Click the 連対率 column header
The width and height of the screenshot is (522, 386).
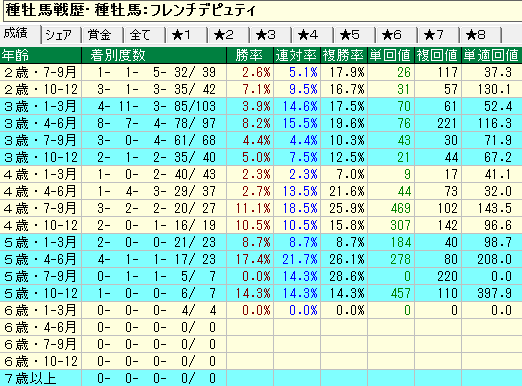pyautogui.click(x=297, y=55)
